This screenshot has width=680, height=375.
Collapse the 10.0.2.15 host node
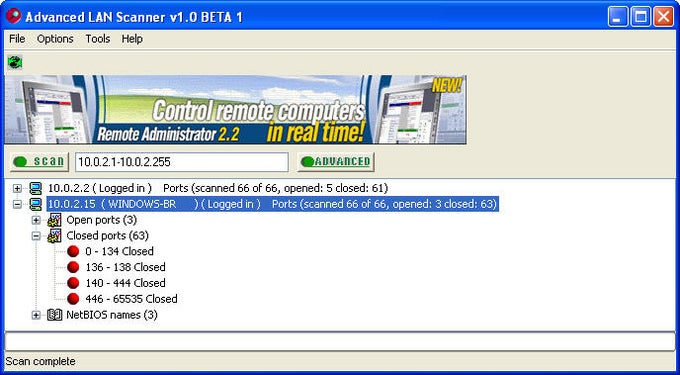[x=17, y=204]
